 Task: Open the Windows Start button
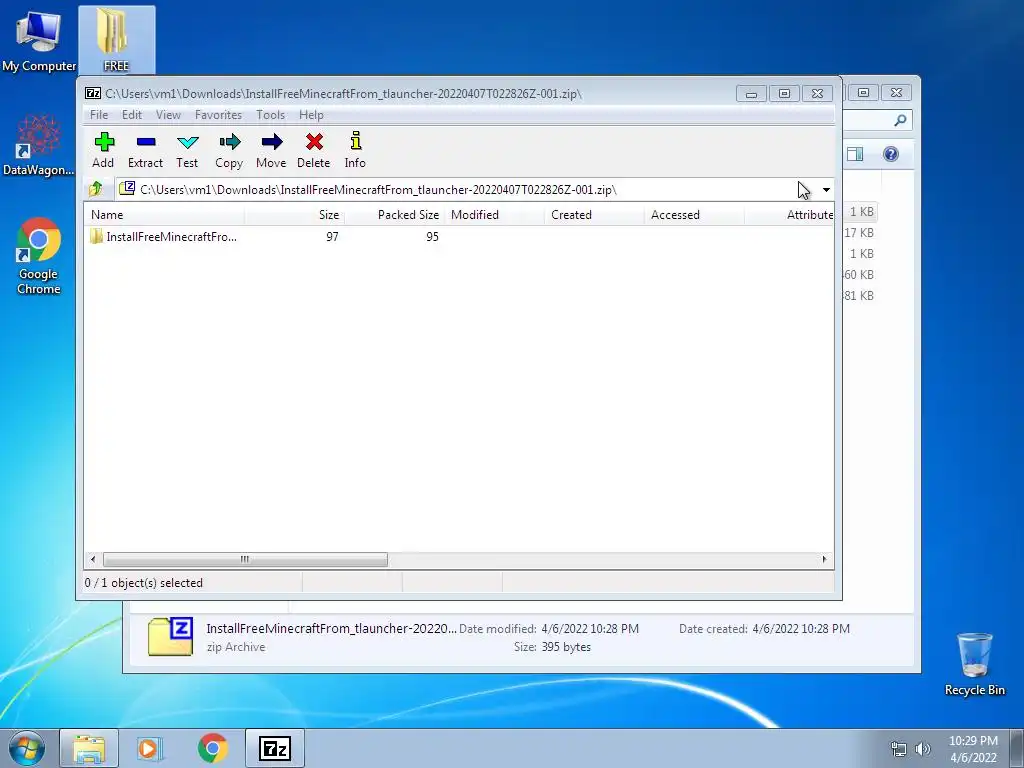click(x=27, y=748)
